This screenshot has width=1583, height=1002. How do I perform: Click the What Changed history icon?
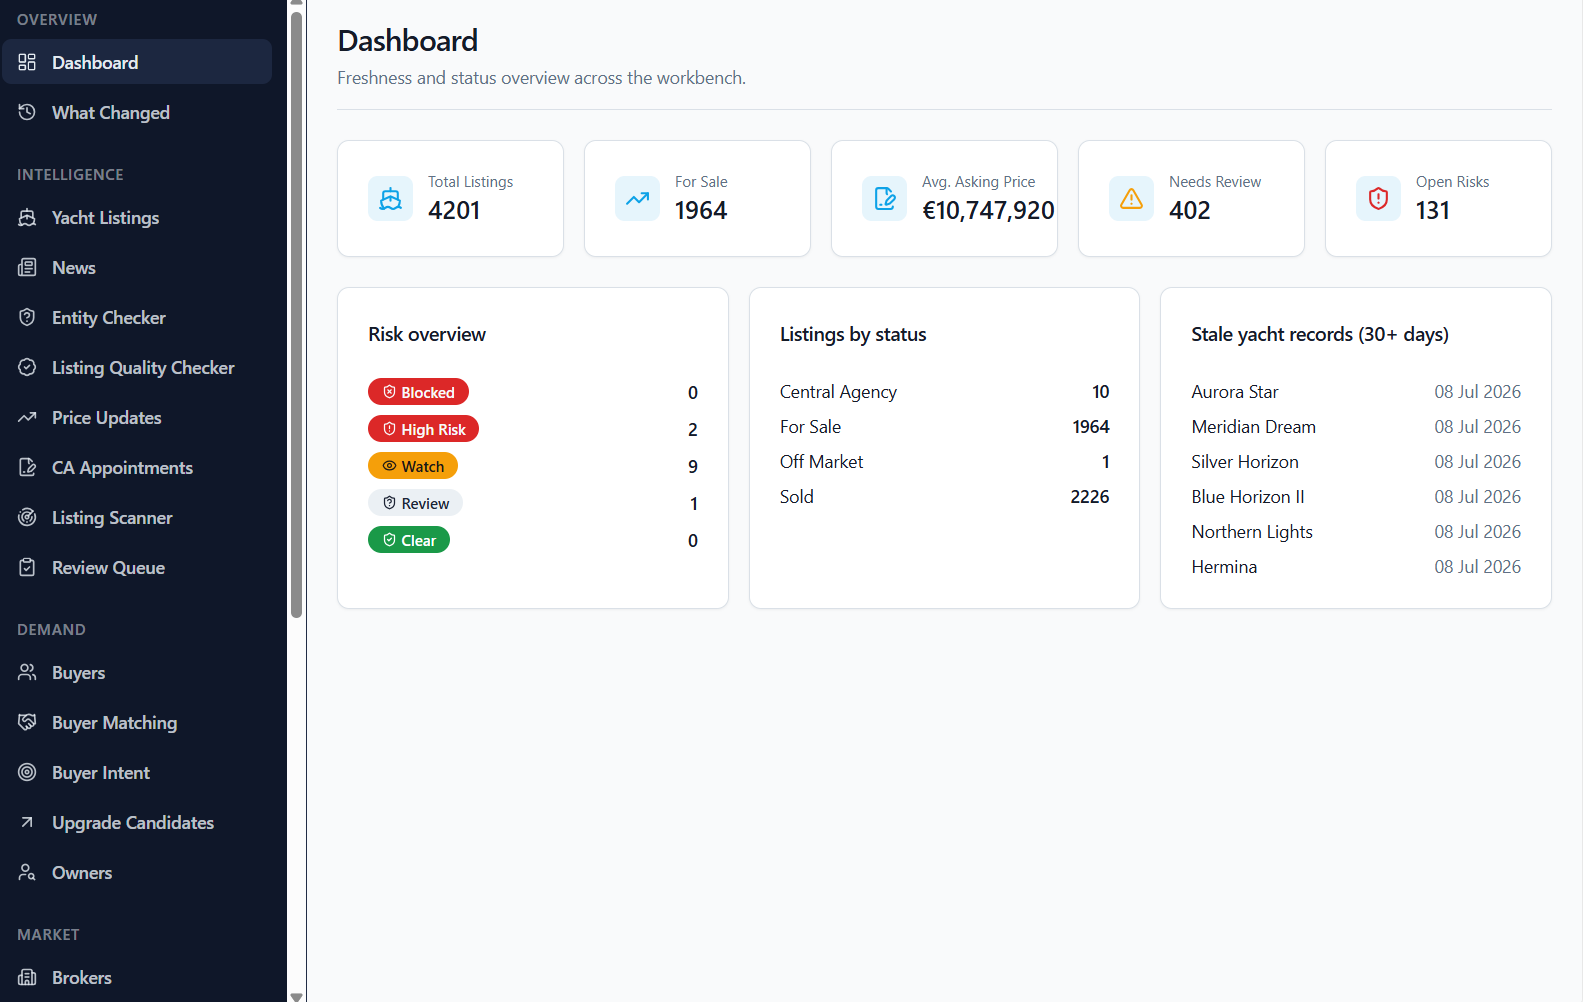(x=27, y=112)
